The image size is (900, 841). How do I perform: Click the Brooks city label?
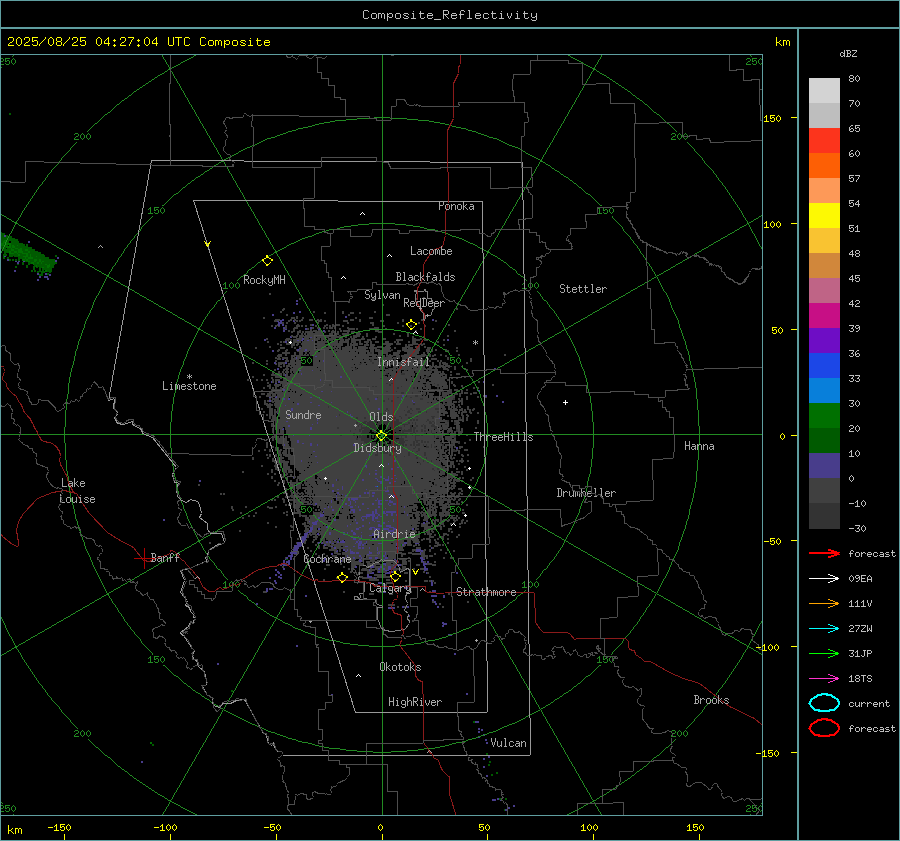click(711, 700)
